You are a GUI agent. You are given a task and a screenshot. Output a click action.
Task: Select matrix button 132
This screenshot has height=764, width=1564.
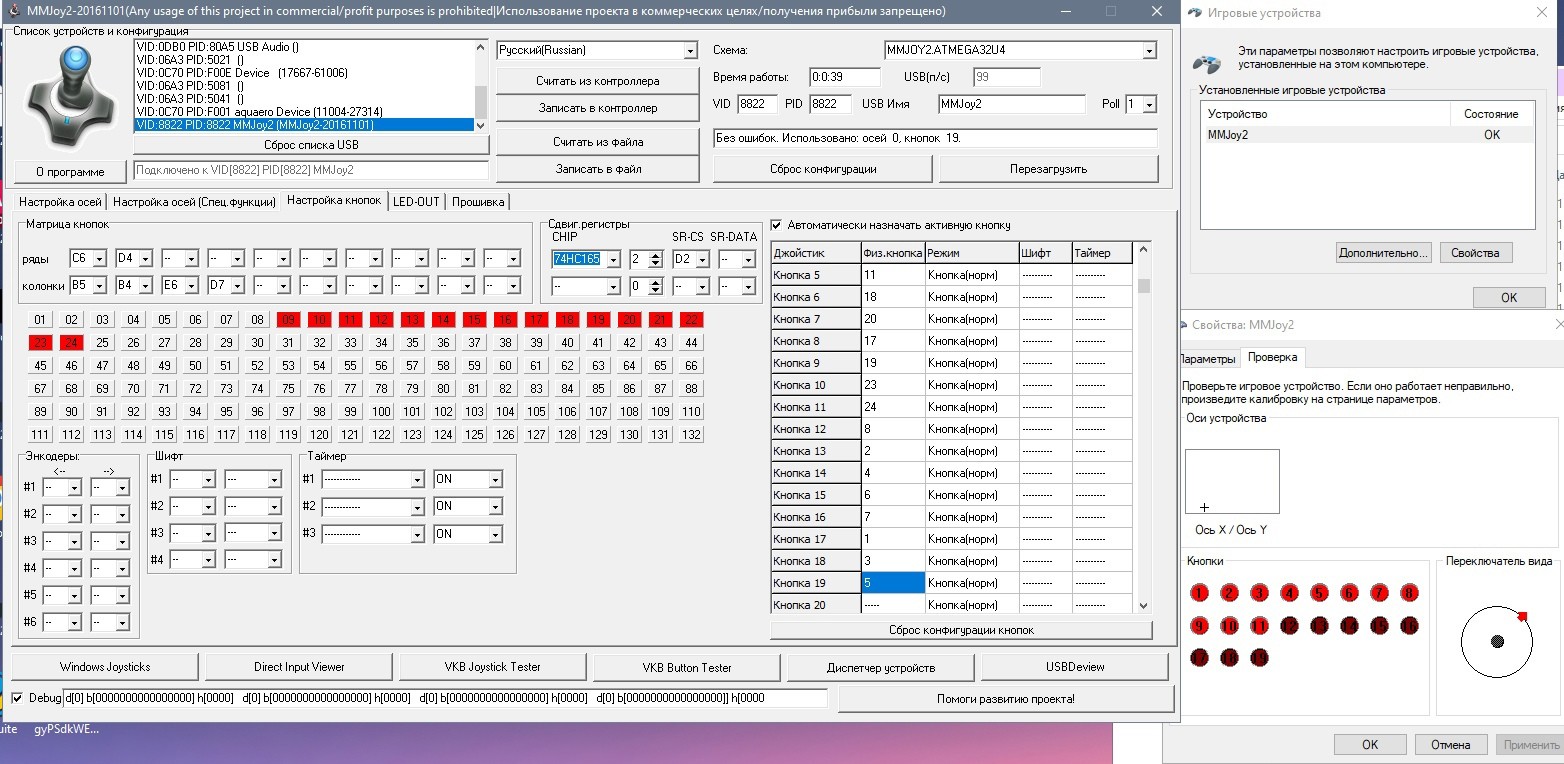[690, 435]
